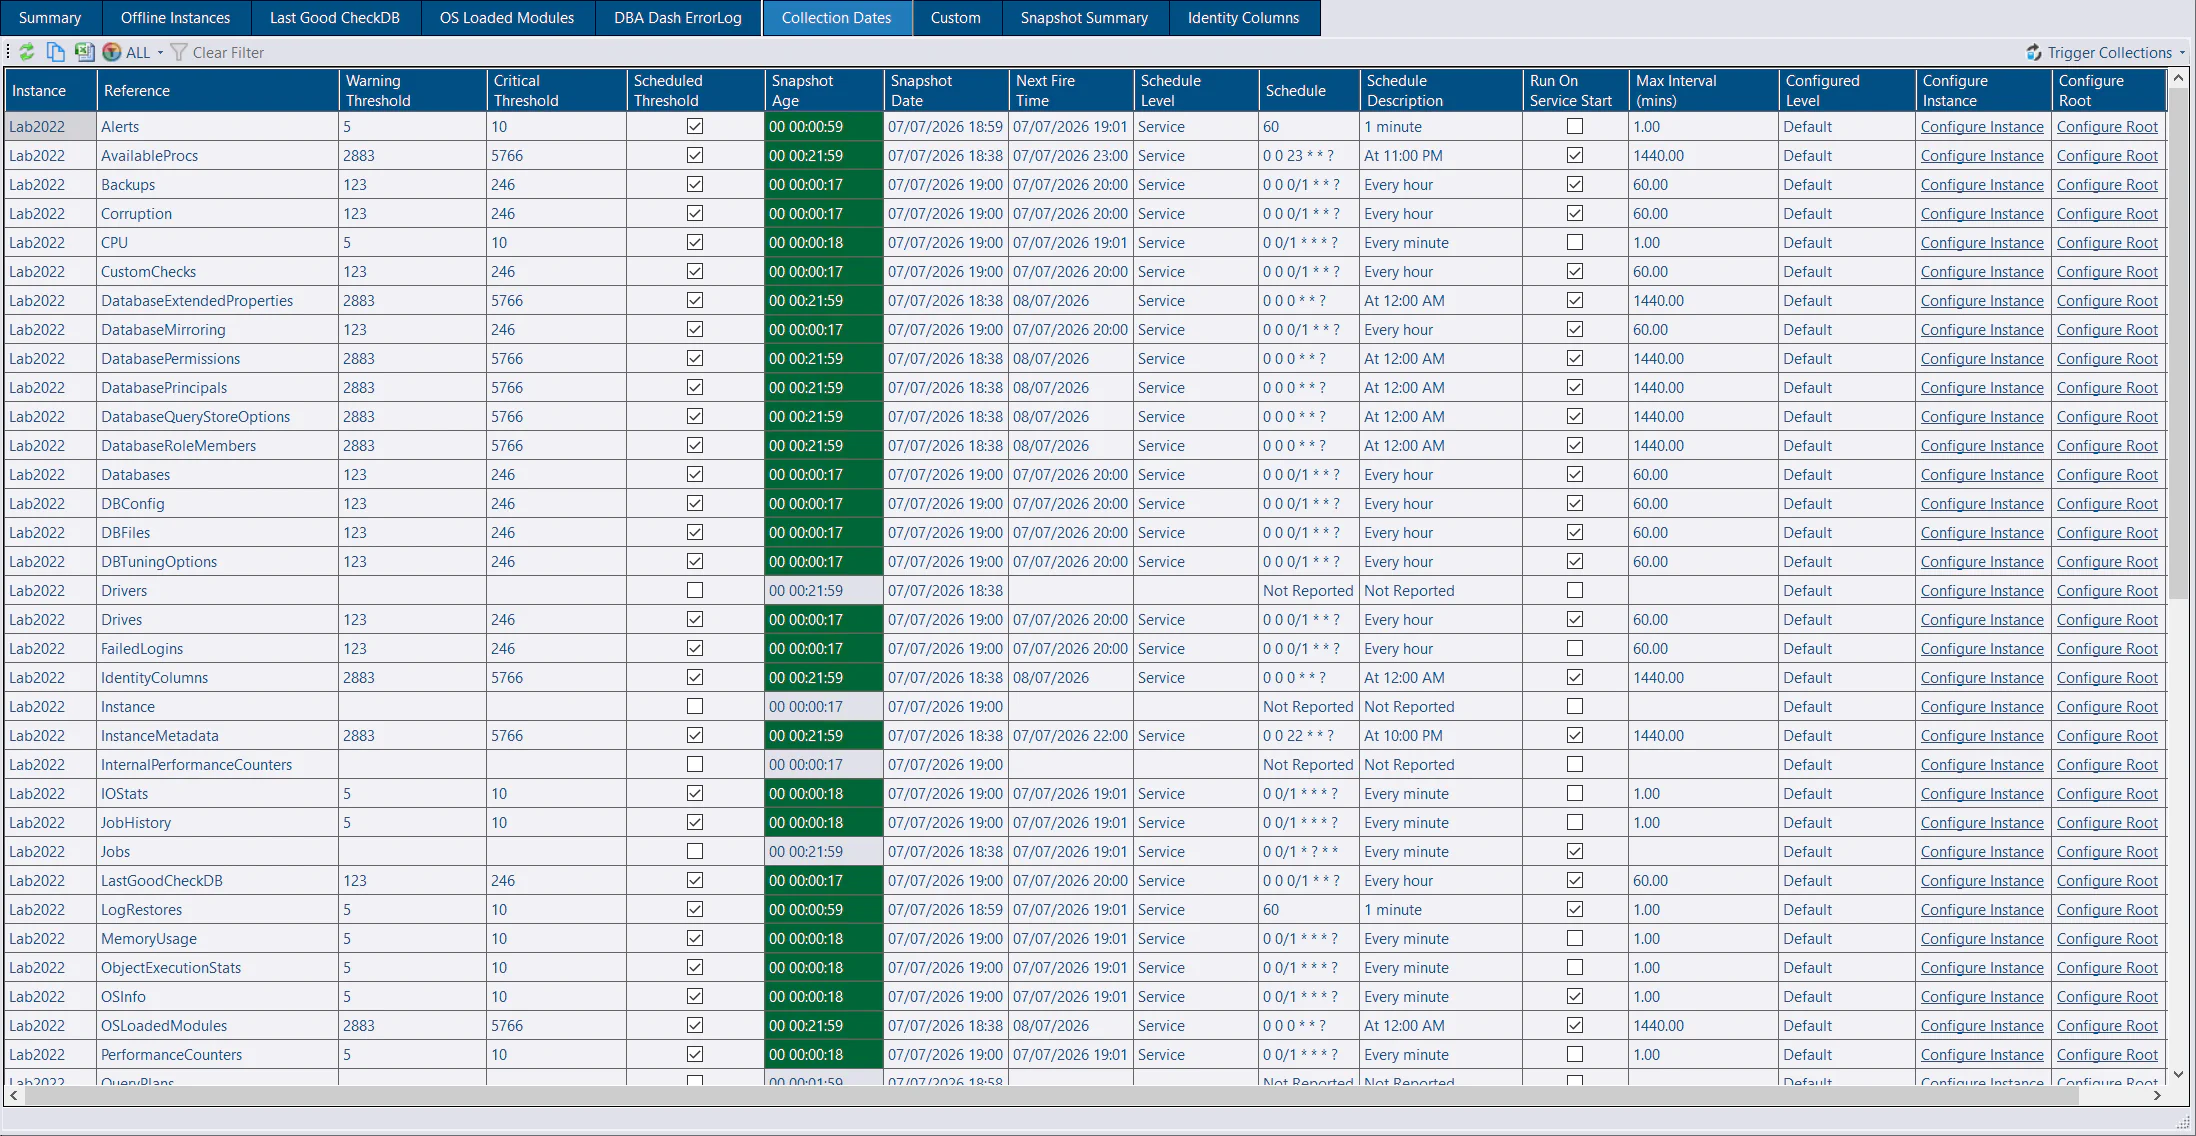Open the ALL filter dropdown arrow

coord(160,53)
